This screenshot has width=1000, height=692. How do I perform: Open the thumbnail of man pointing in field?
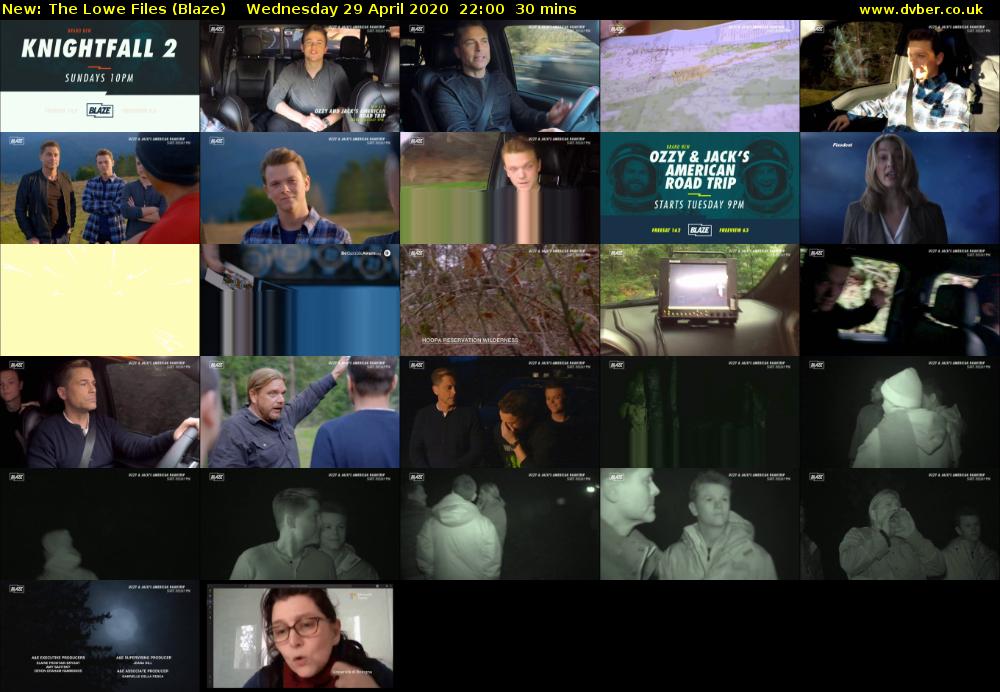pos(300,412)
